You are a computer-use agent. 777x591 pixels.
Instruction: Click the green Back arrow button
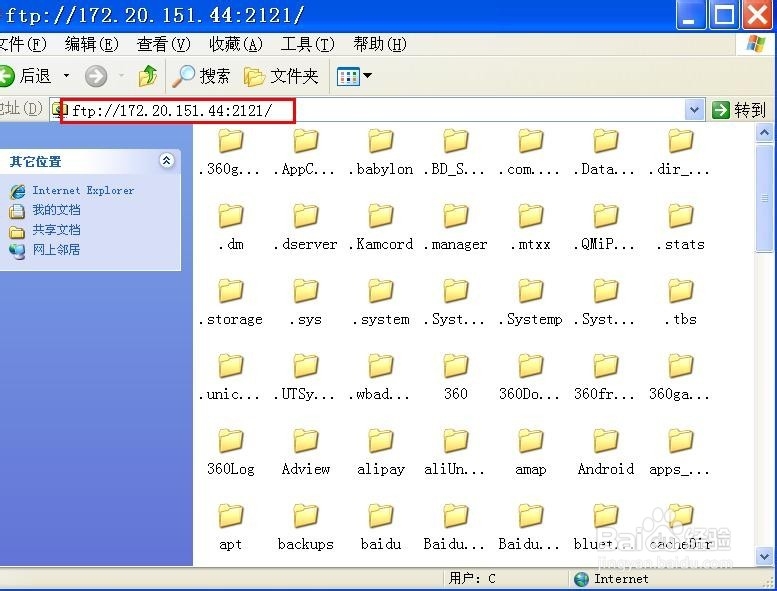tap(7, 76)
